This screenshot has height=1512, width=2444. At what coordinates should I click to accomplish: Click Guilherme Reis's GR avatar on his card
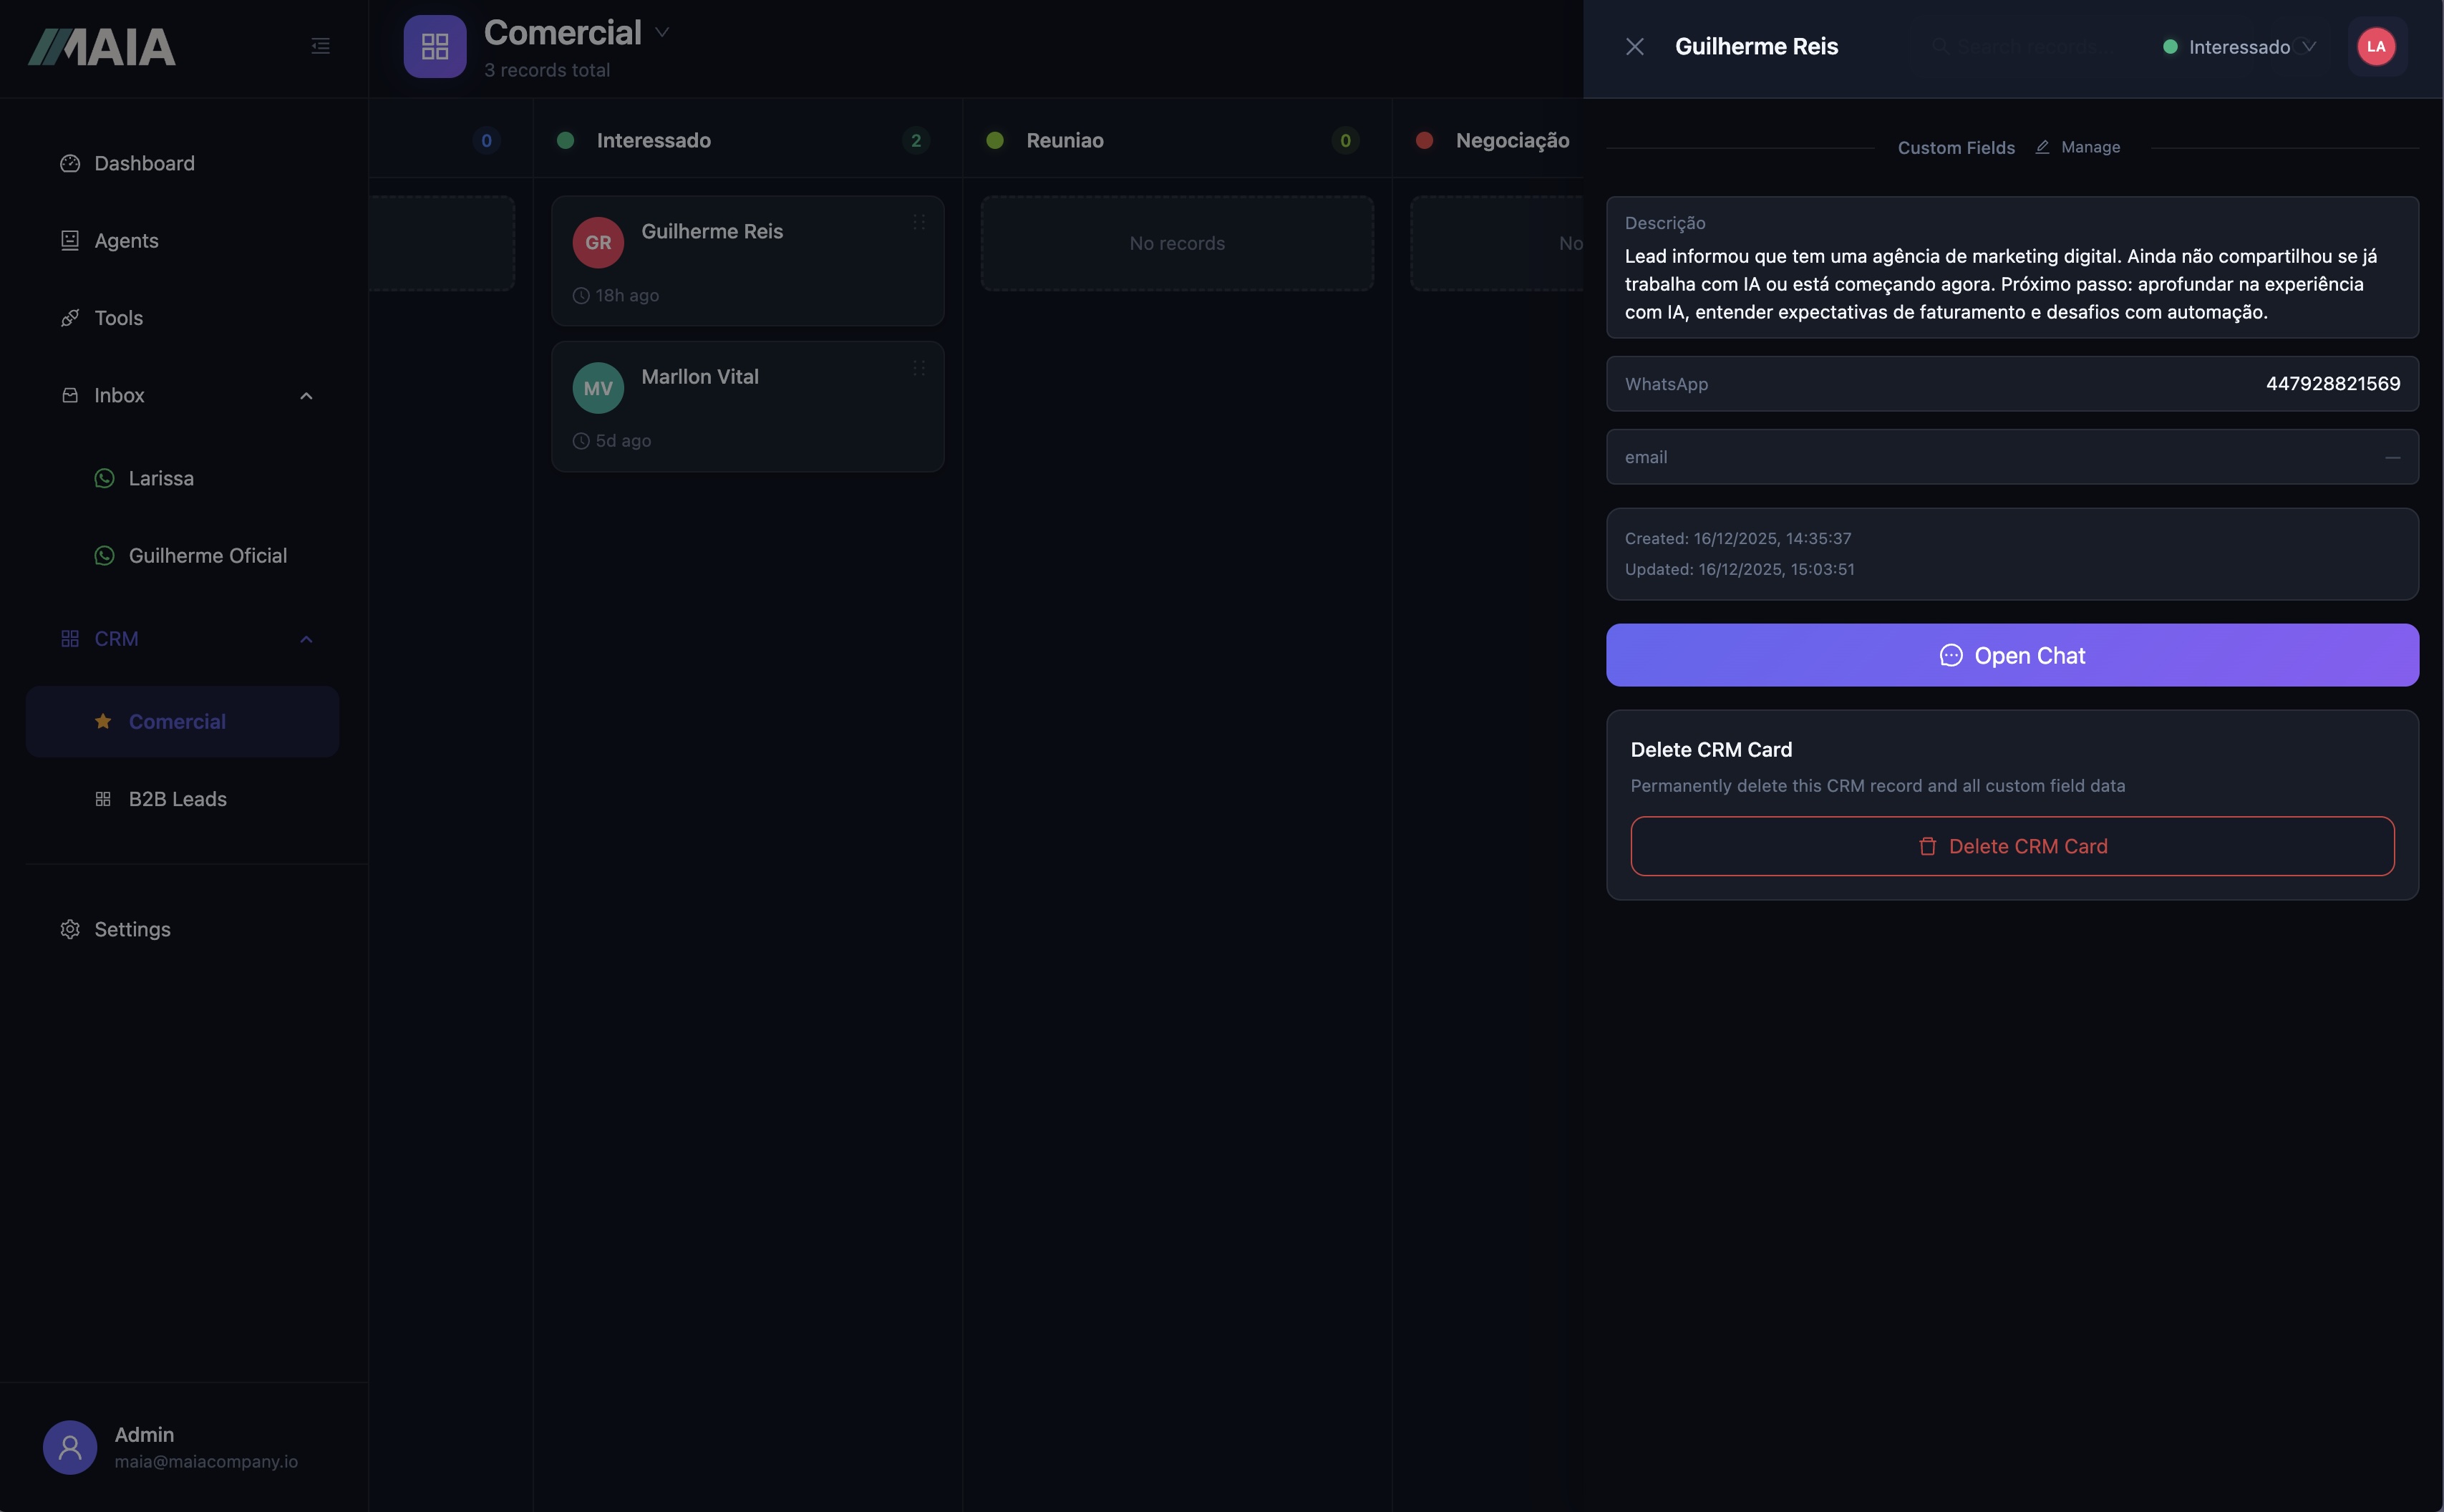(599, 242)
